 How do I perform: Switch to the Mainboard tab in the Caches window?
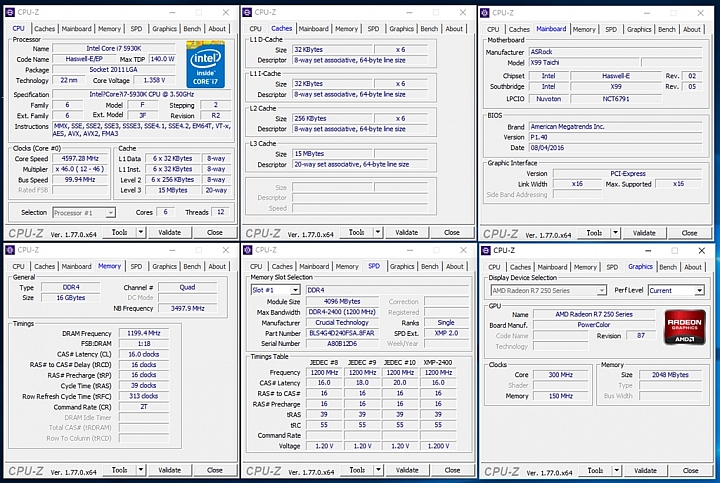coord(314,28)
